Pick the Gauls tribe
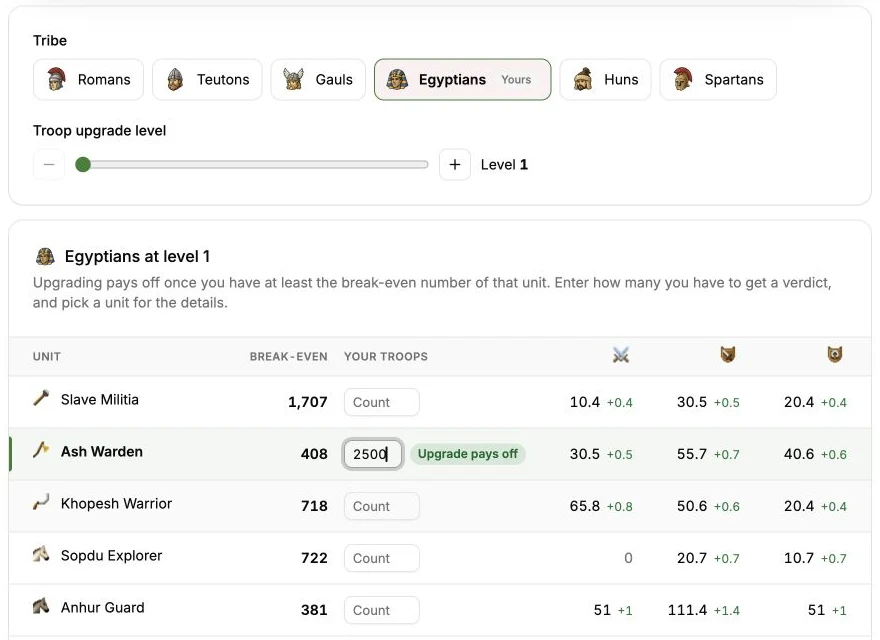The width and height of the screenshot is (880, 640). pyautogui.click(x=318, y=80)
